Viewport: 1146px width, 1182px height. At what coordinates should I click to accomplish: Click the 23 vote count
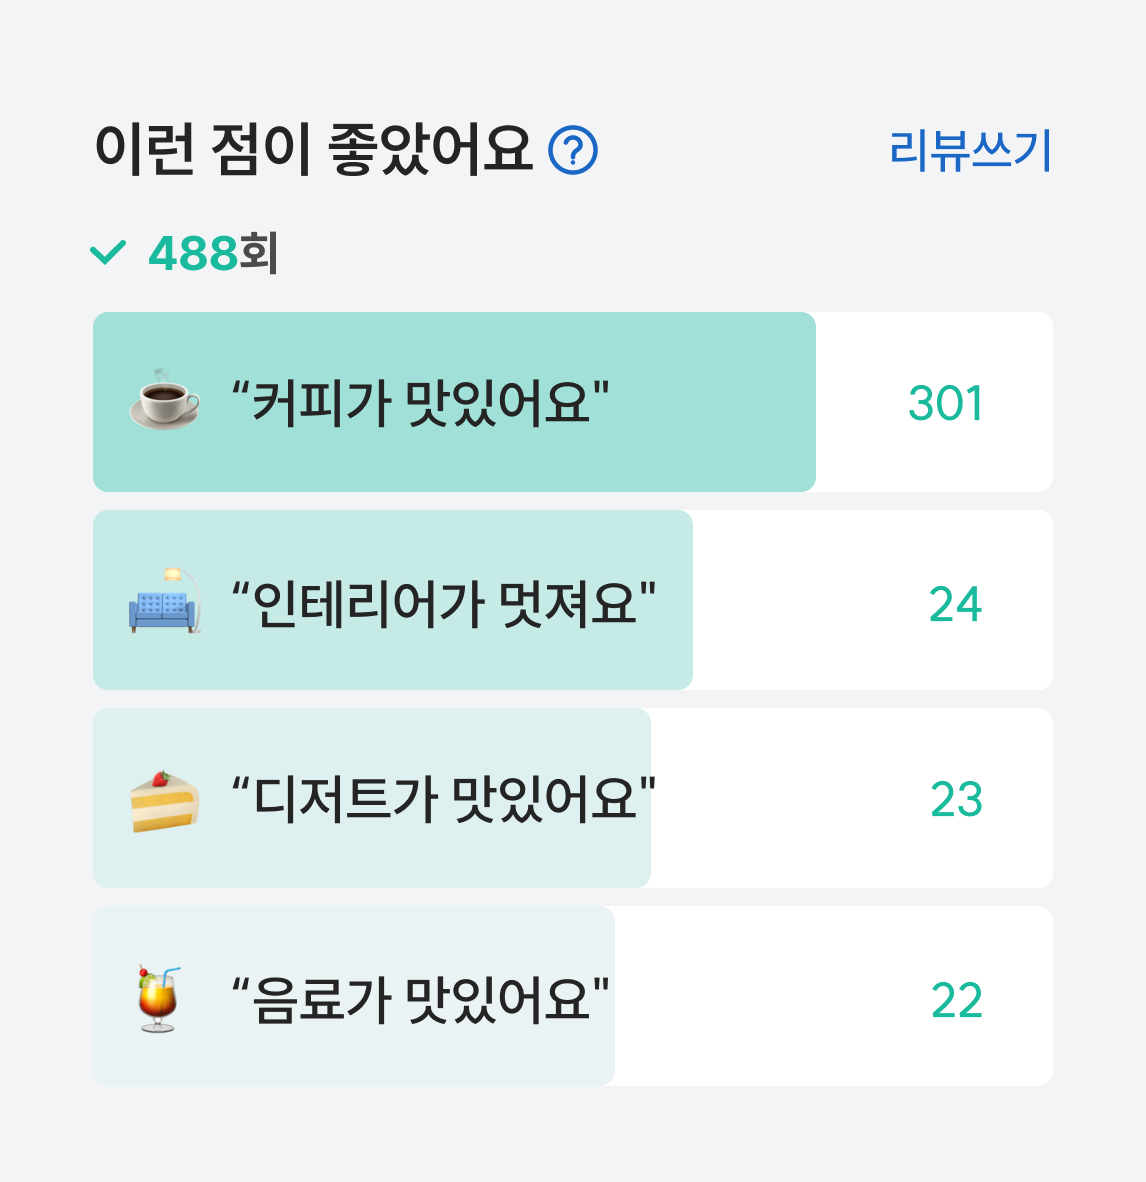[x=956, y=800]
